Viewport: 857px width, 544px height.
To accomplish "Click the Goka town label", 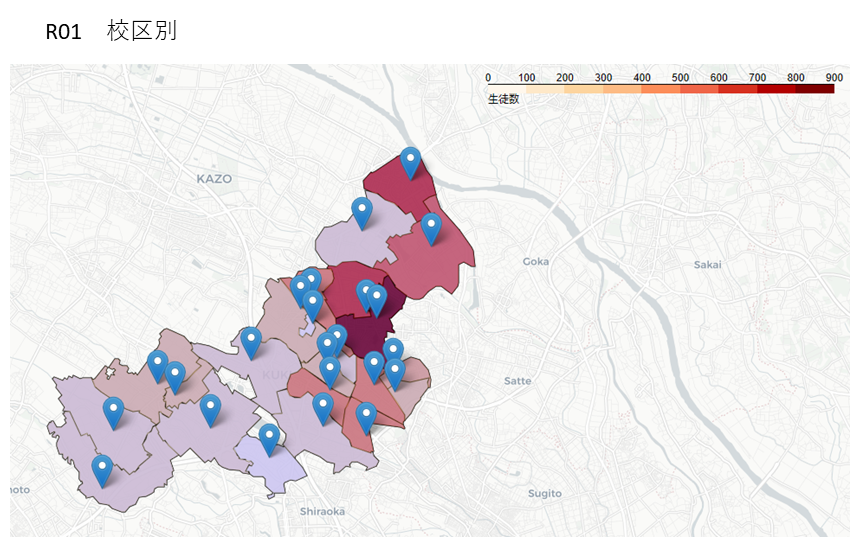I will tap(536, 261).
